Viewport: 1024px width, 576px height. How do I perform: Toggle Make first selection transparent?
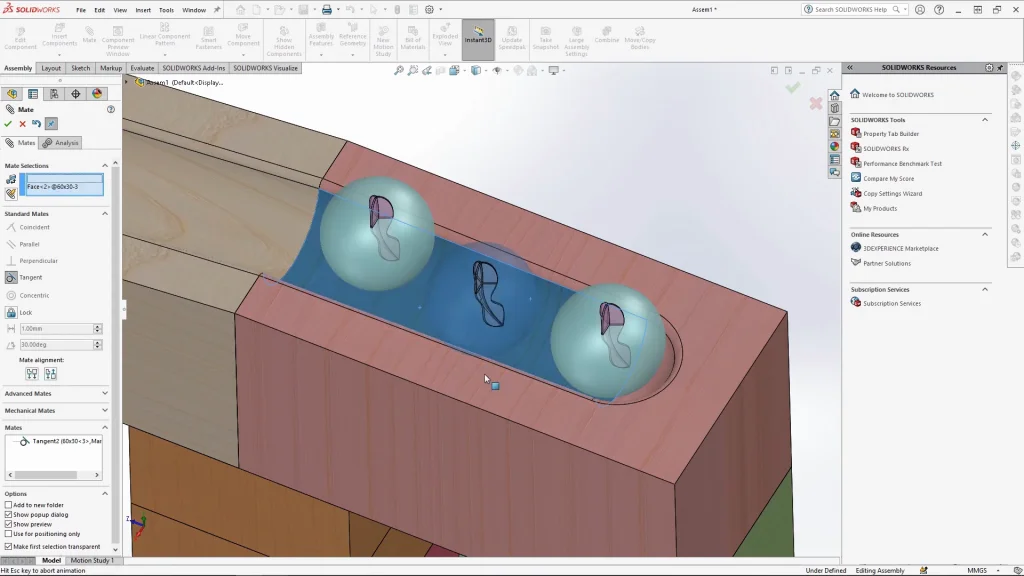9,547
